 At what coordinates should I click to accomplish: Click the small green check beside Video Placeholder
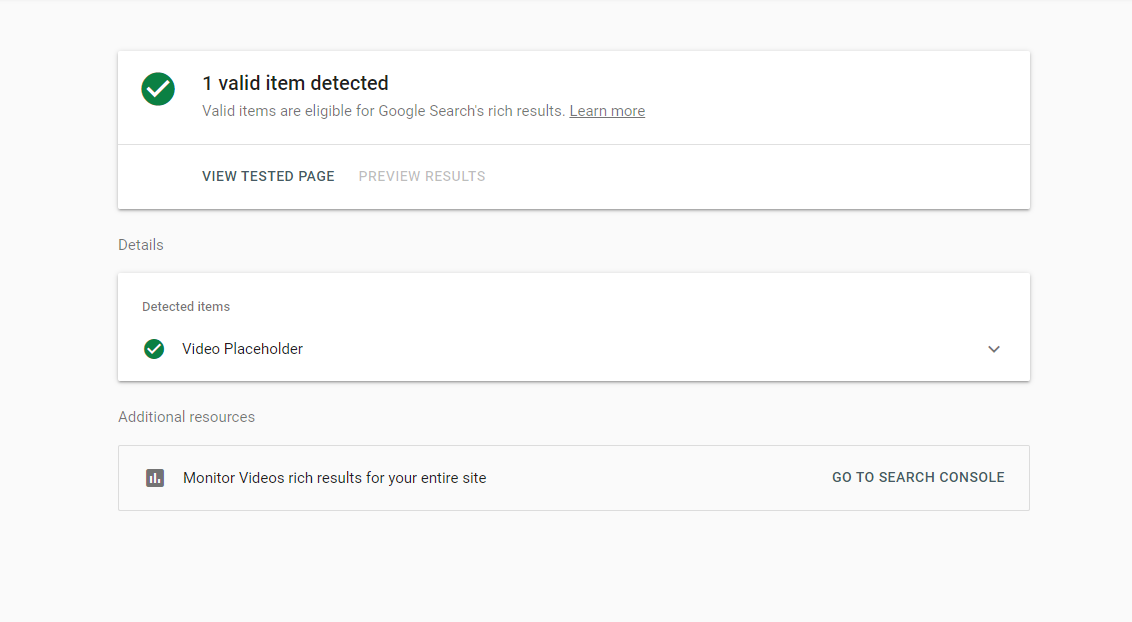[x=154, y=349]
